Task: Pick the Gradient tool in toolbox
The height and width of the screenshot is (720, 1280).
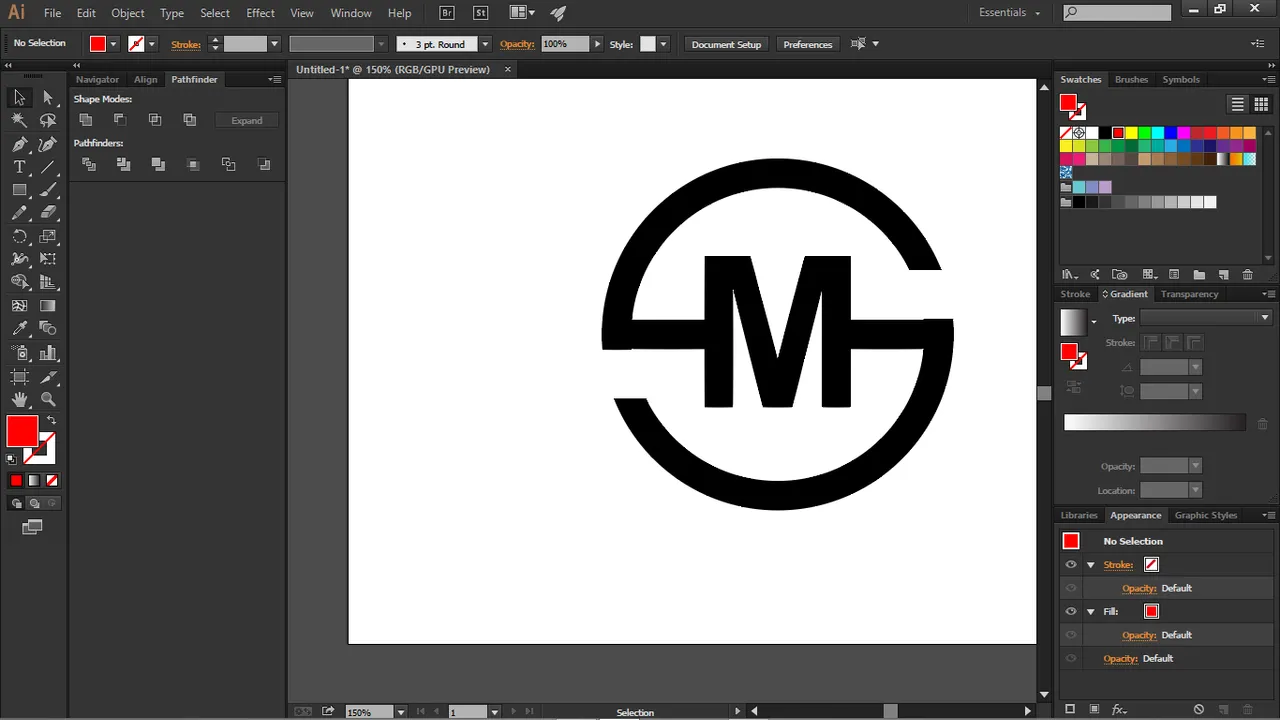Action: click(x=48, y=305)
